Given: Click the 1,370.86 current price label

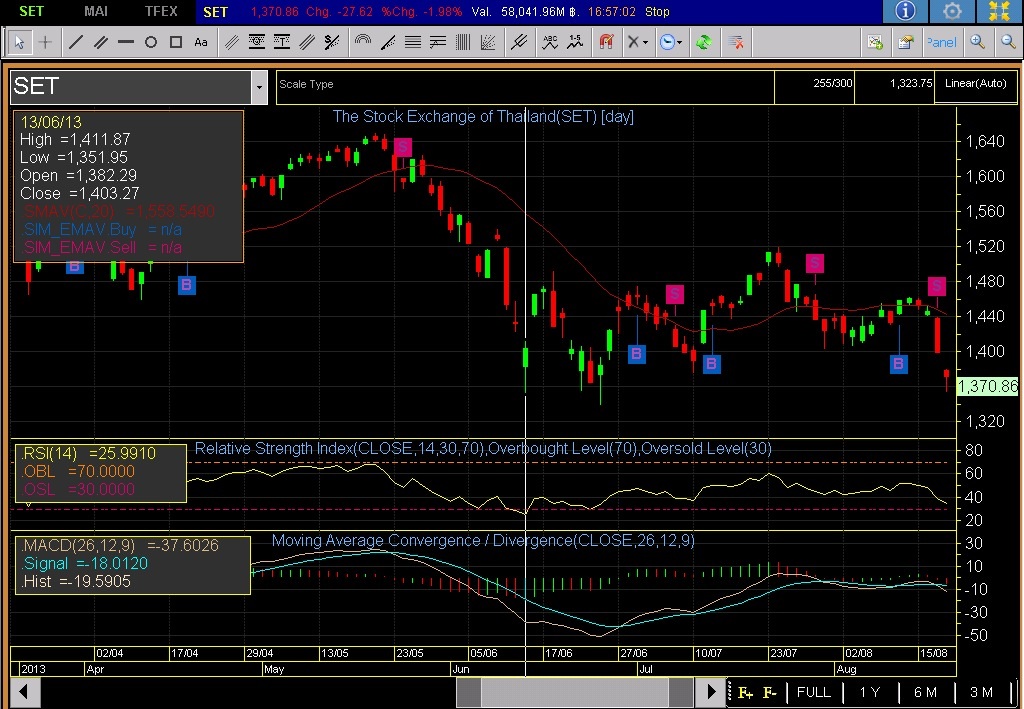Looking at the screenshot, I should (x=987, y=386).
